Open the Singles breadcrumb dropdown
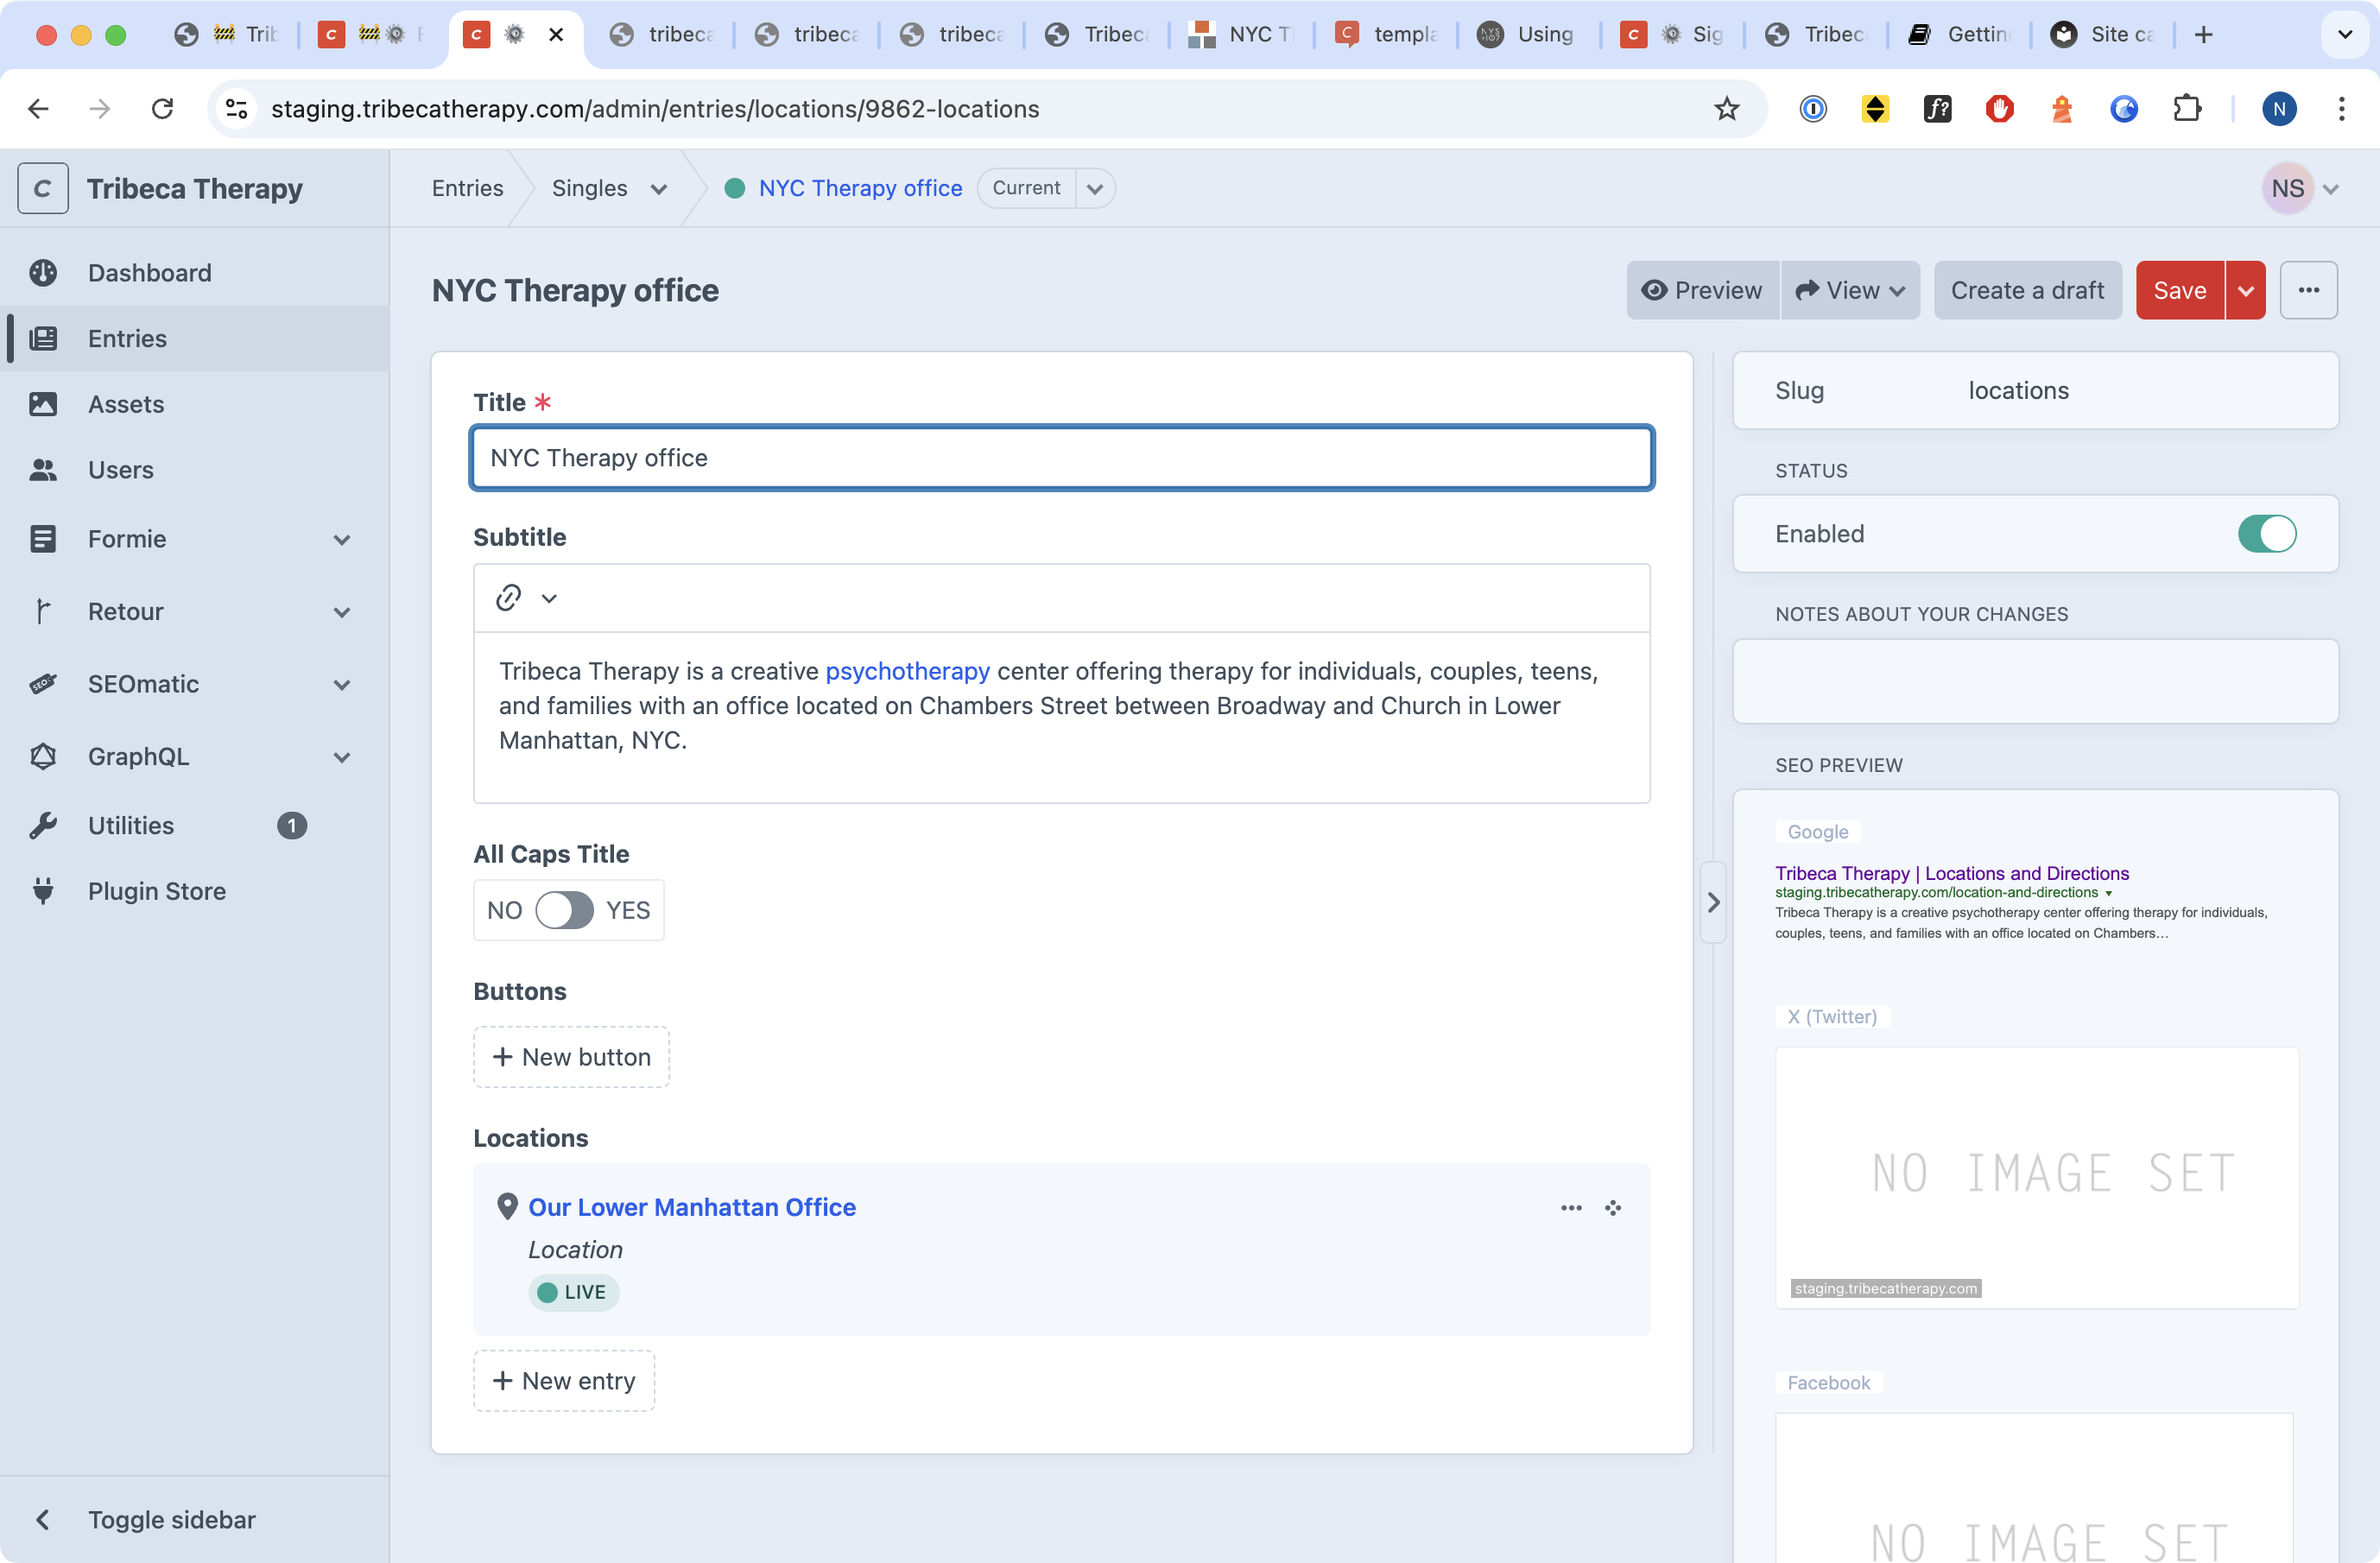The height and width of the screenshot is (1563, 2380). tap(658, 188)
